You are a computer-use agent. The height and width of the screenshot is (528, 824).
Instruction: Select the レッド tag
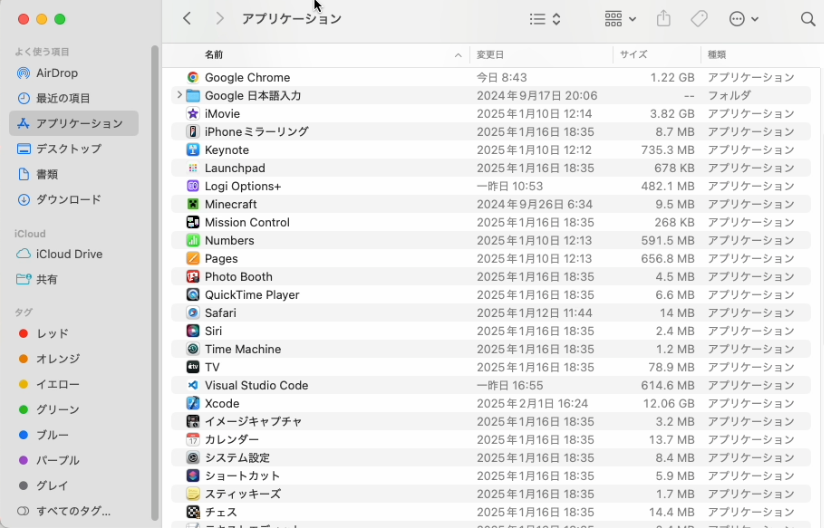click(74, 333)
